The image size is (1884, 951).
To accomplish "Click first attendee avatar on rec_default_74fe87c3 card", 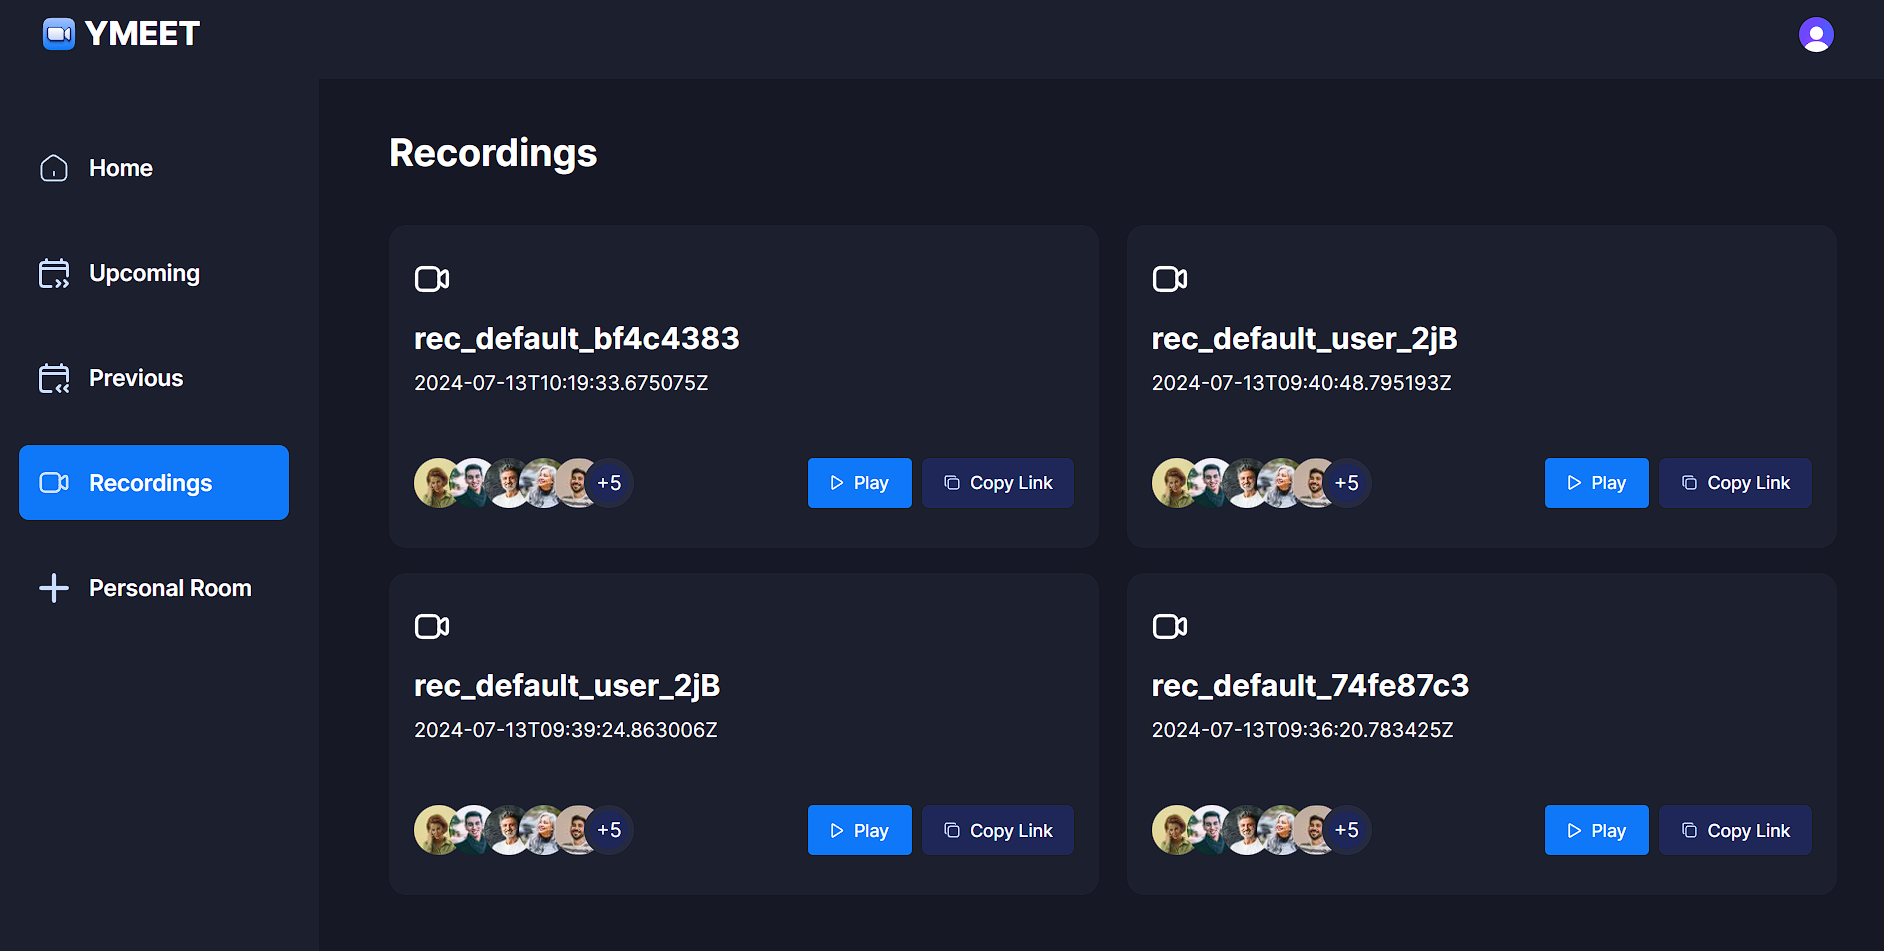I will coord(1174,830).
